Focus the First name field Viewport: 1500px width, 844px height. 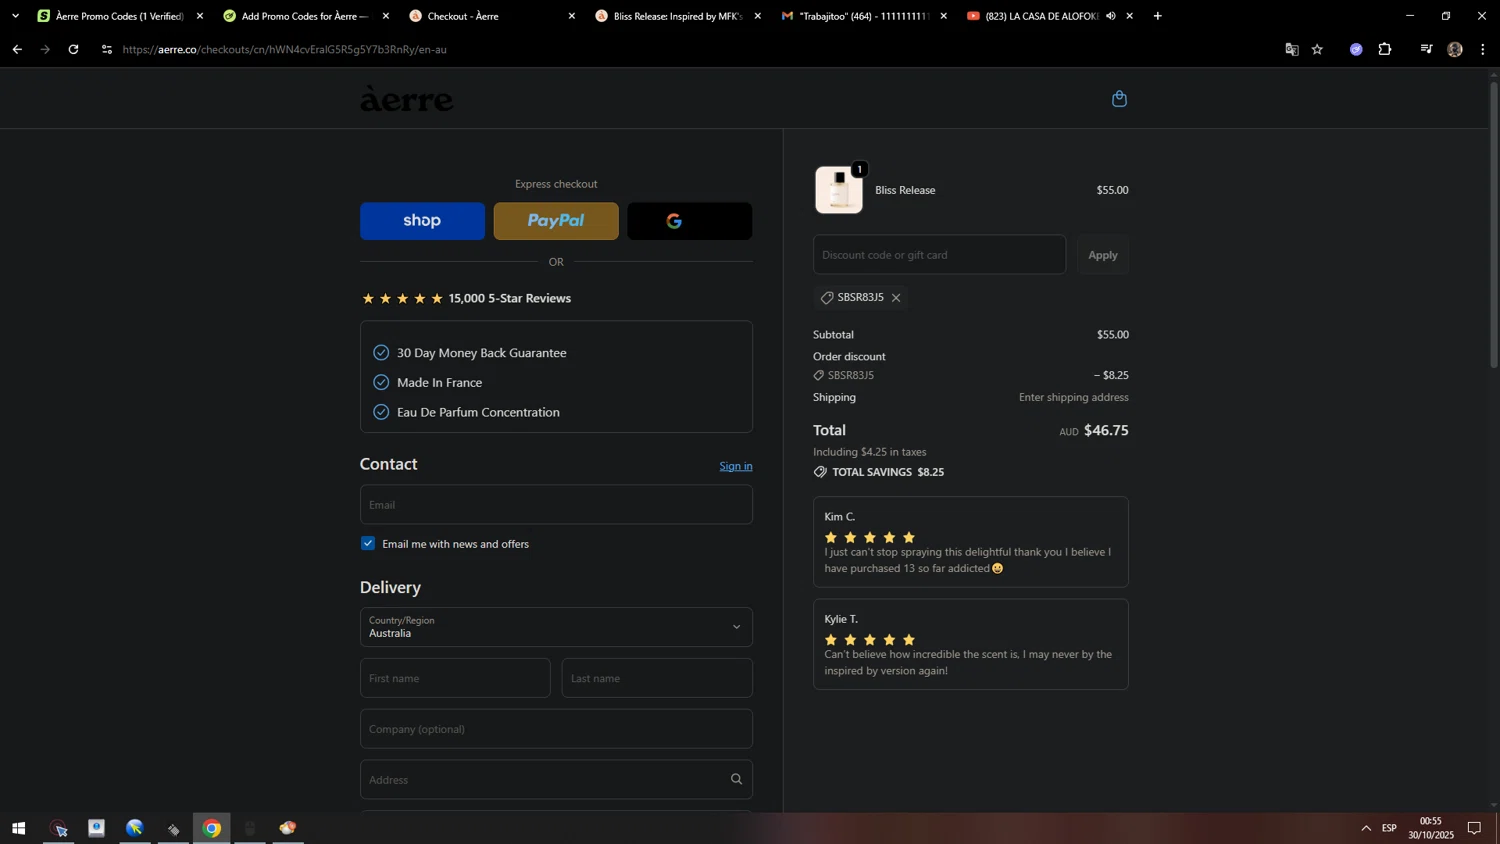tap(455, 678)
